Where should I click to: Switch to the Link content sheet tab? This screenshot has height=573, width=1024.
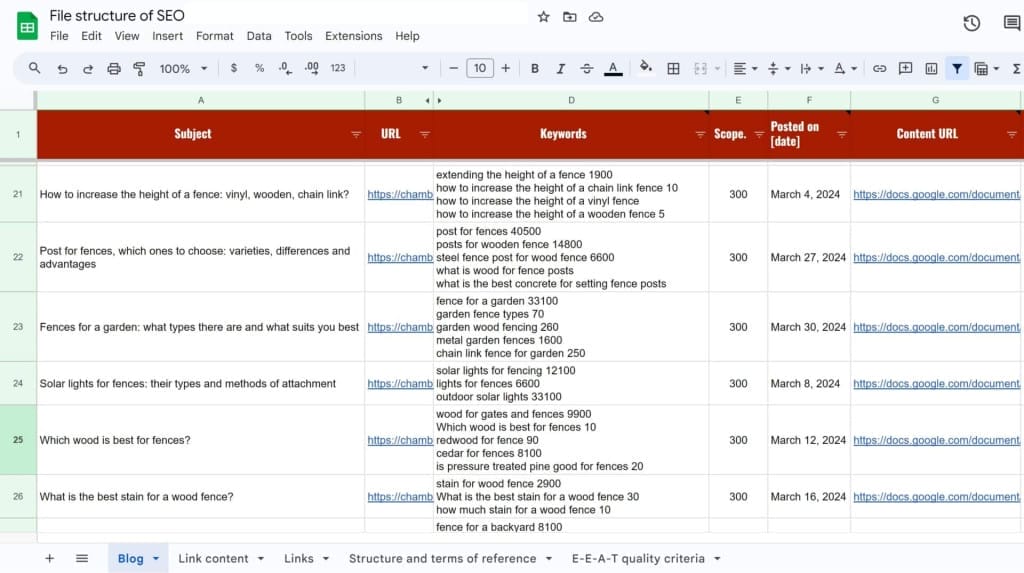coord(212,558)
